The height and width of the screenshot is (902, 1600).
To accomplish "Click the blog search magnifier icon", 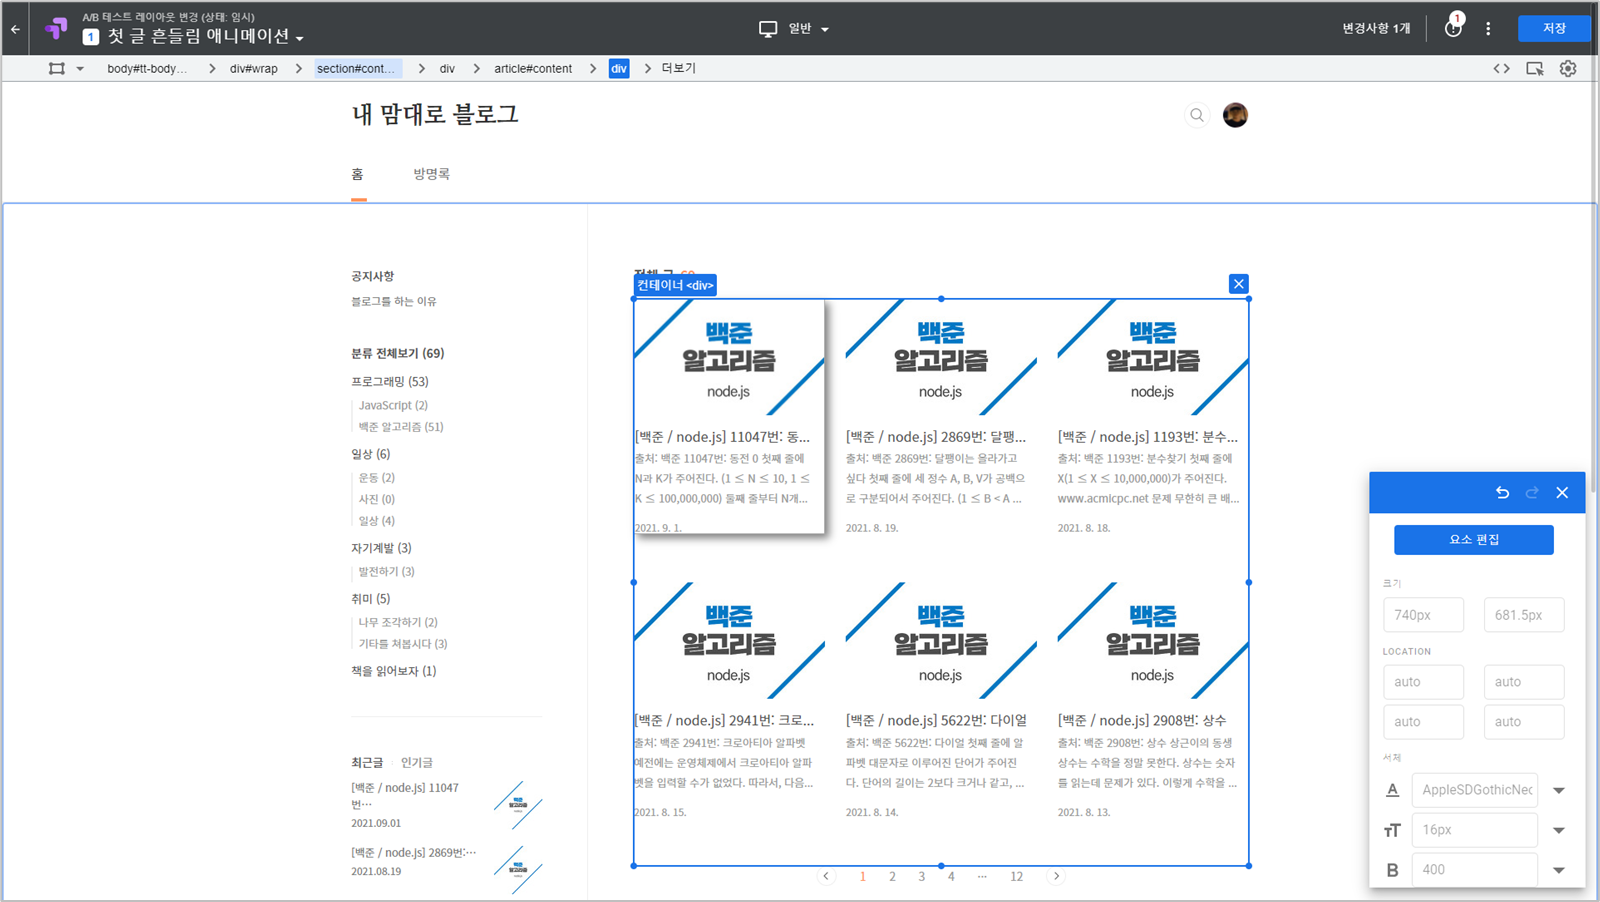I will point(1197,115).
